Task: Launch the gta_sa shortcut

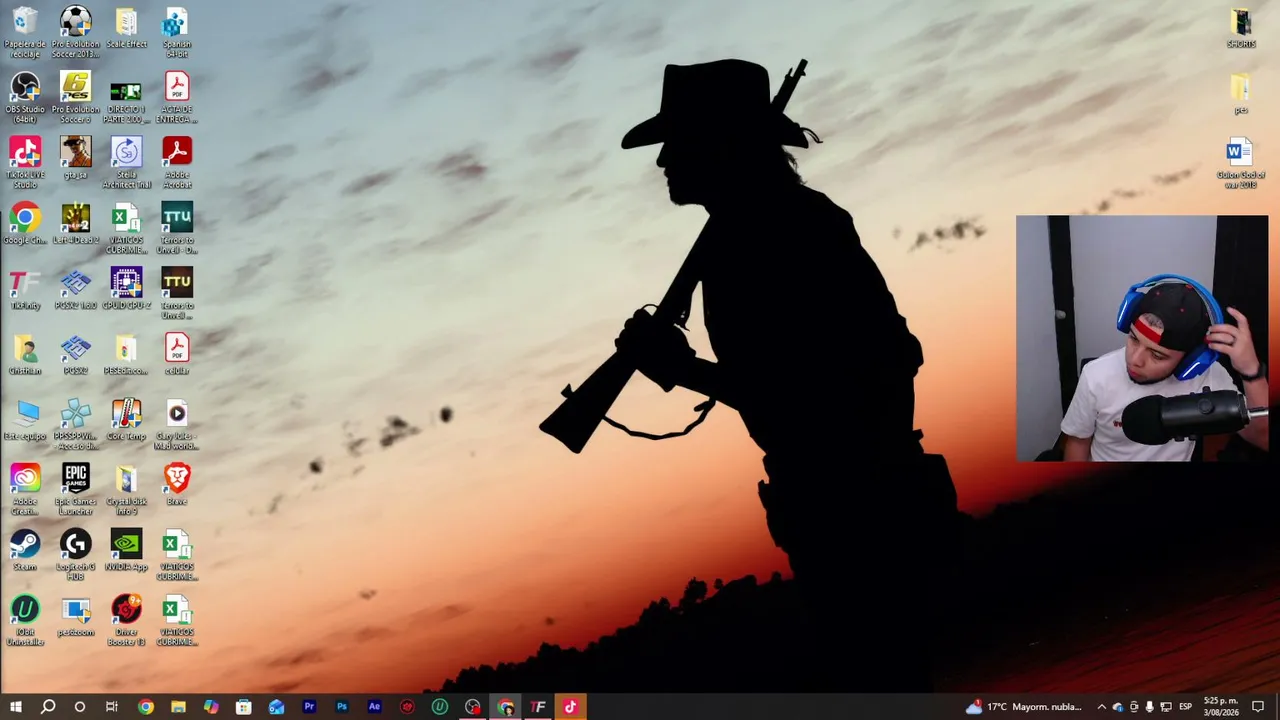Action: pyautogui.click(x=76, y=158)
